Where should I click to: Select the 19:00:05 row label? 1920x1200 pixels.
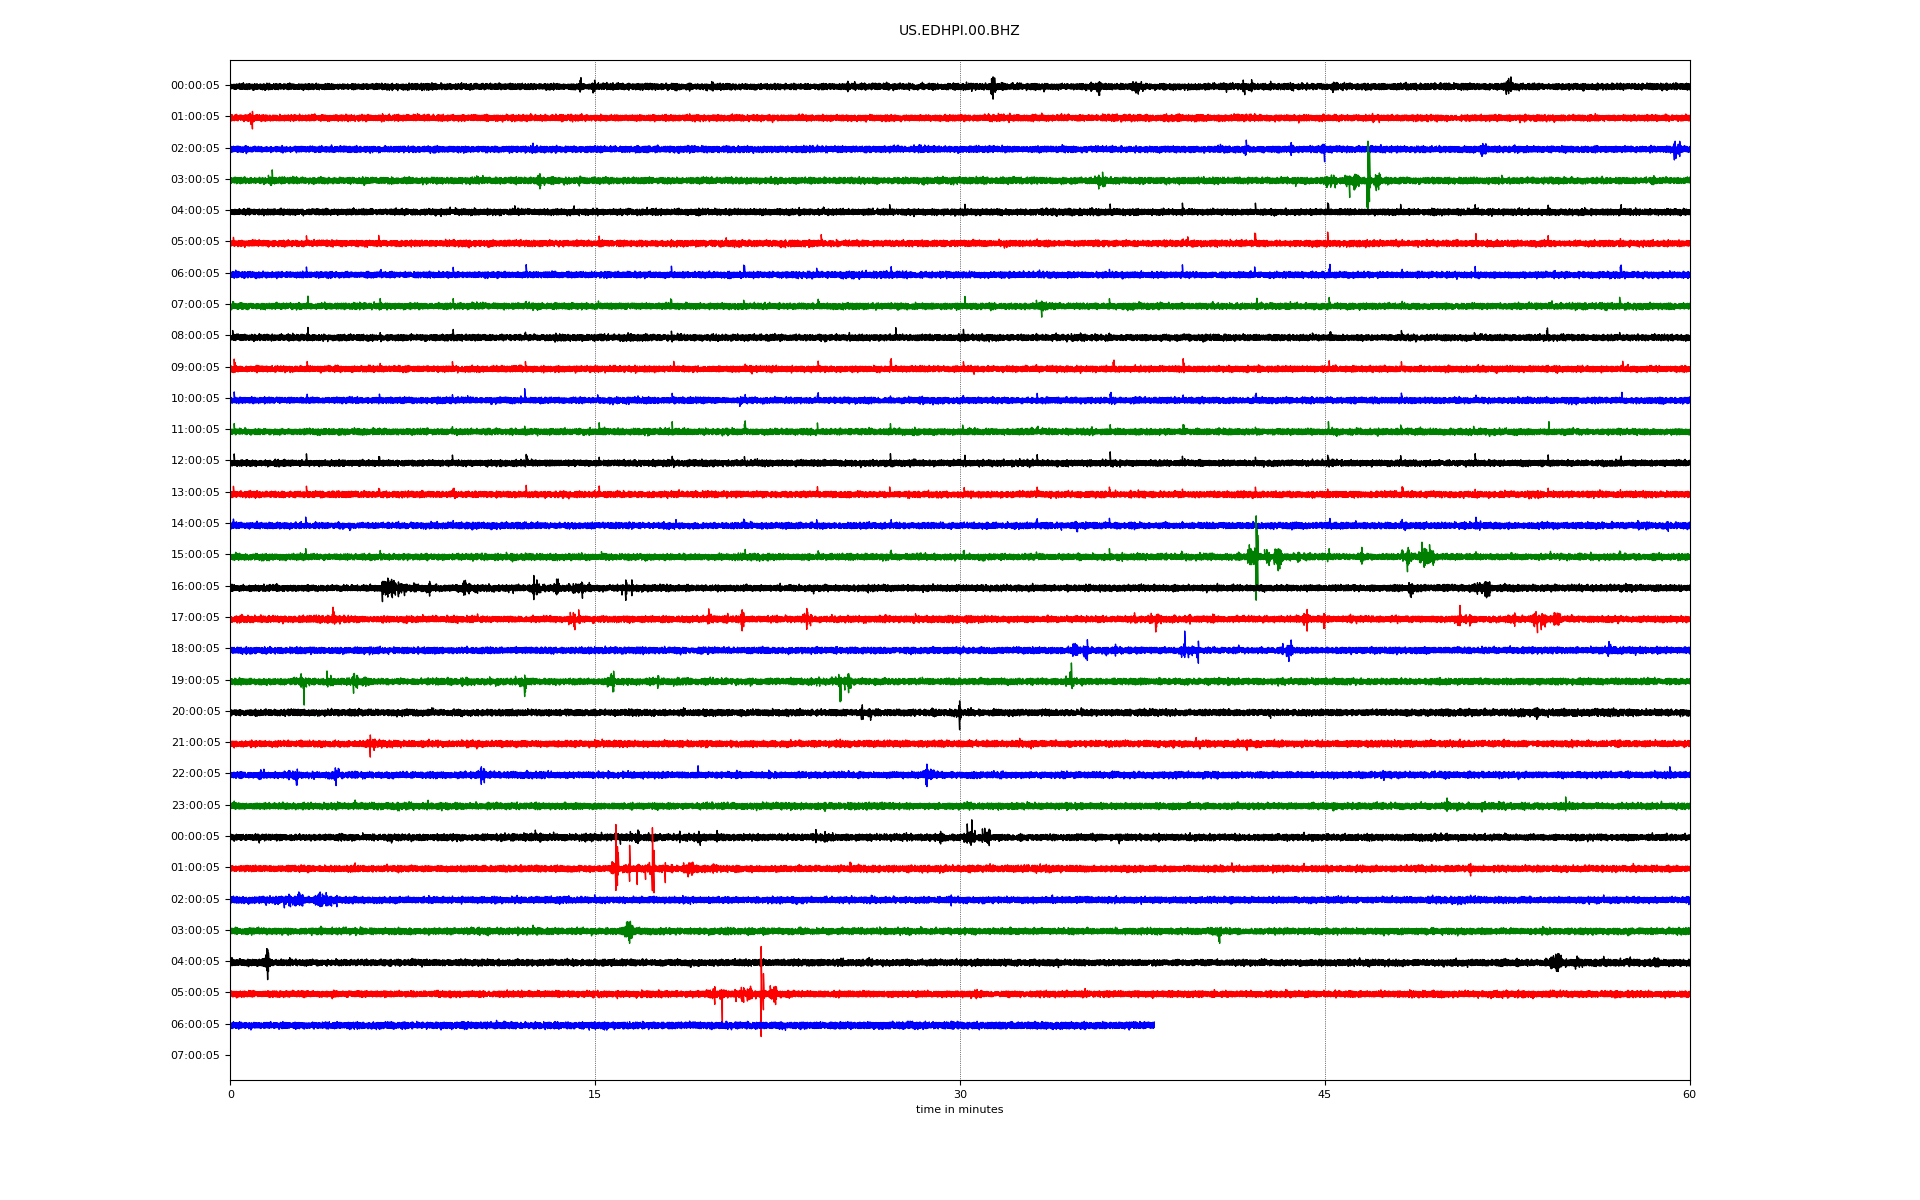(x=195, y=681)
